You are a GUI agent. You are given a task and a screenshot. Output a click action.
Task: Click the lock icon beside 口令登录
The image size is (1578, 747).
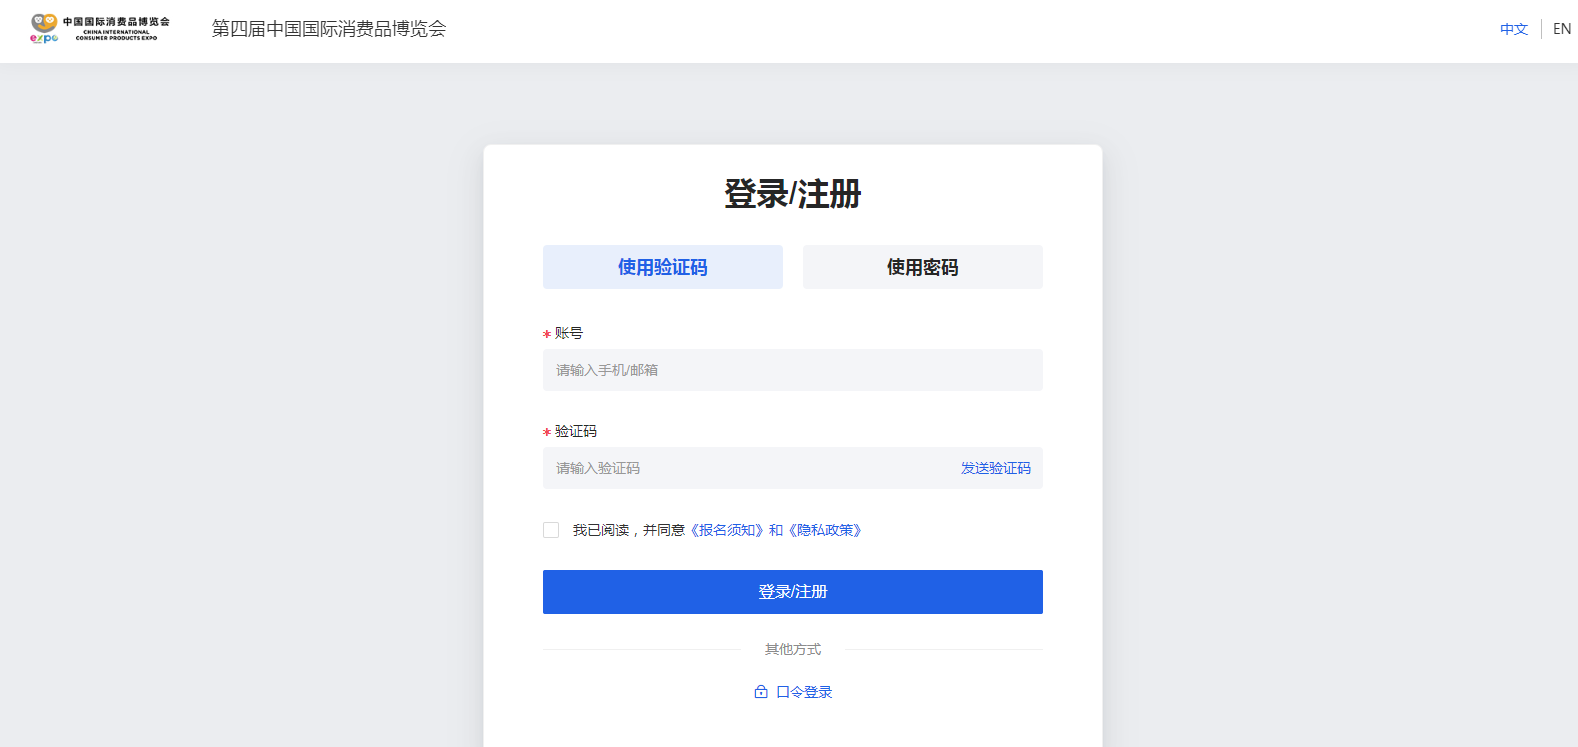point(761,692)
